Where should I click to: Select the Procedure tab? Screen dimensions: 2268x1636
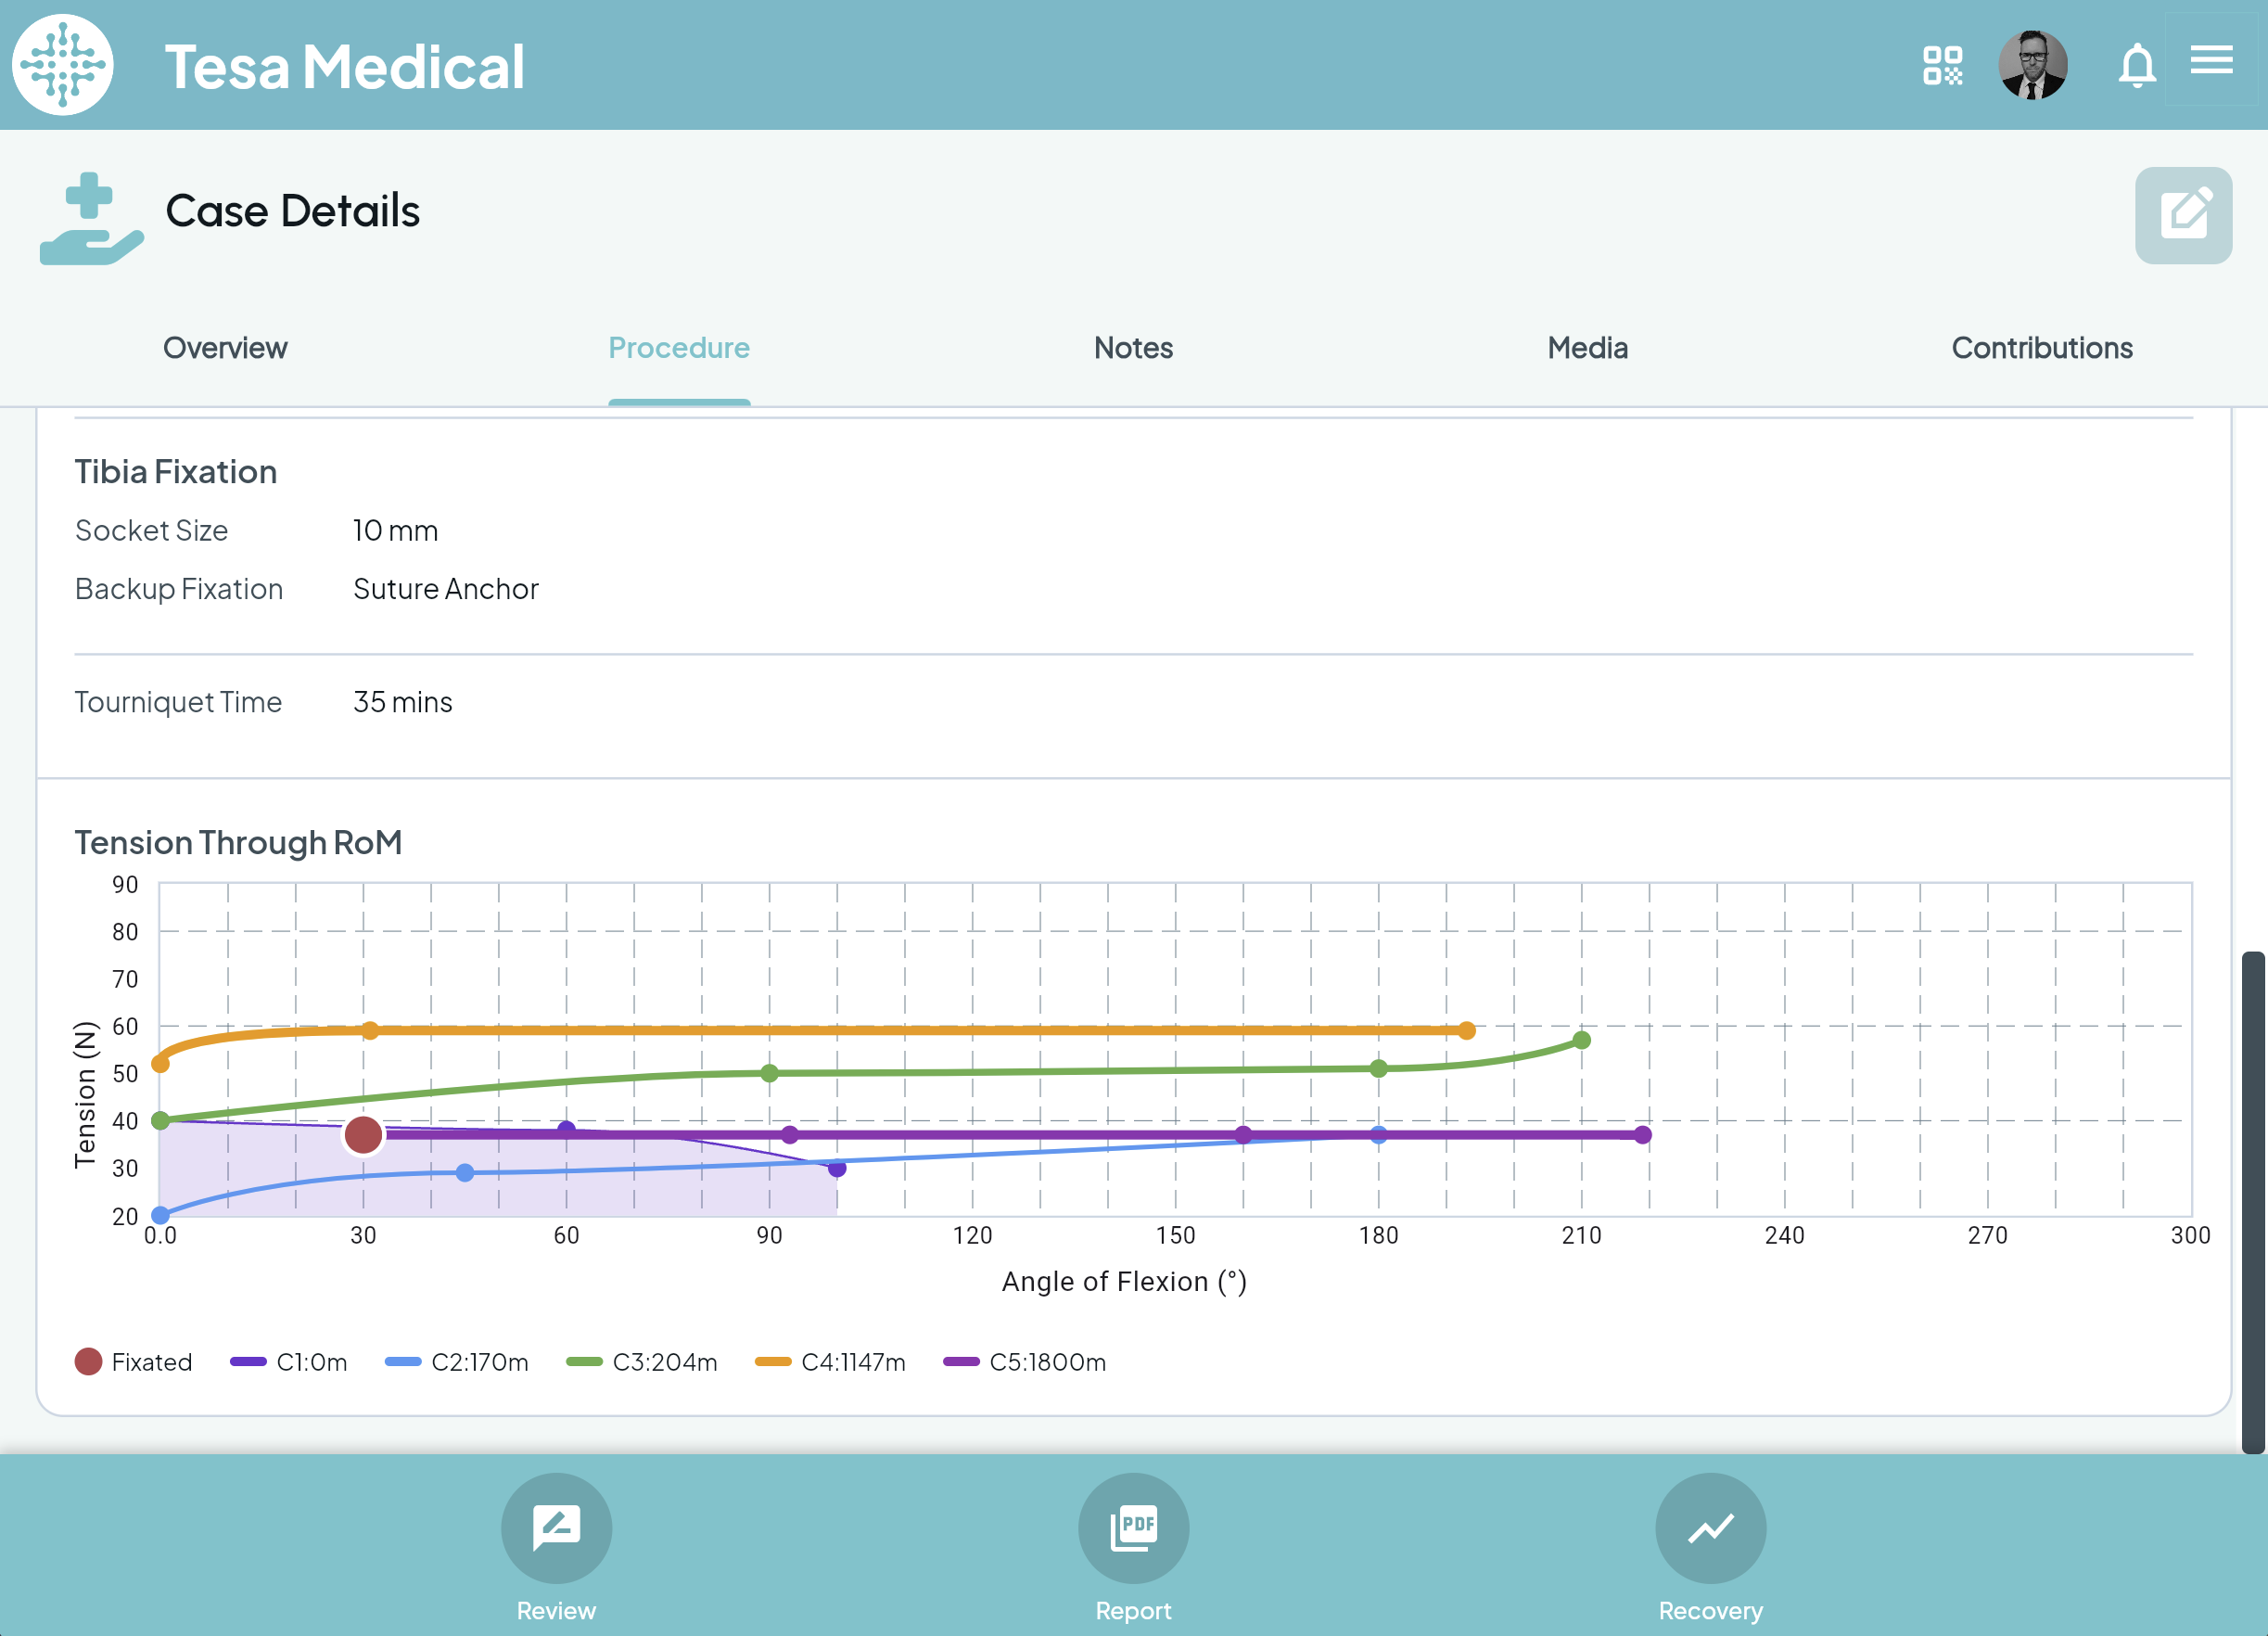(679, 348)
